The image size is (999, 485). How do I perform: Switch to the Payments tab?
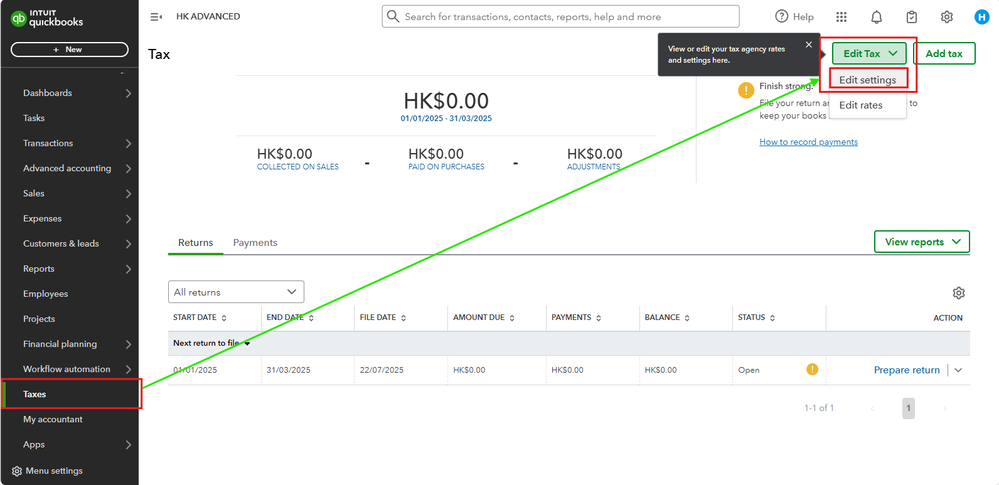[x=255, y=243]
